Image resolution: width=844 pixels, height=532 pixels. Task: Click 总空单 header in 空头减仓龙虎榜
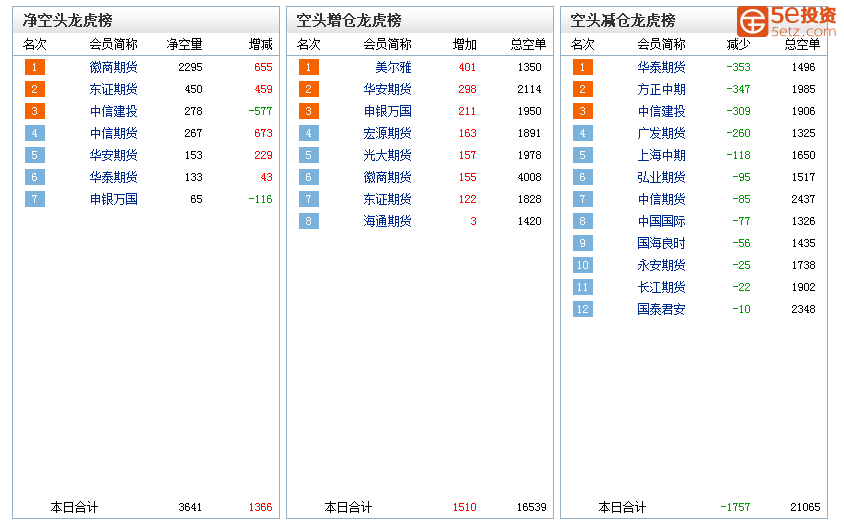(x=802, y=44)
